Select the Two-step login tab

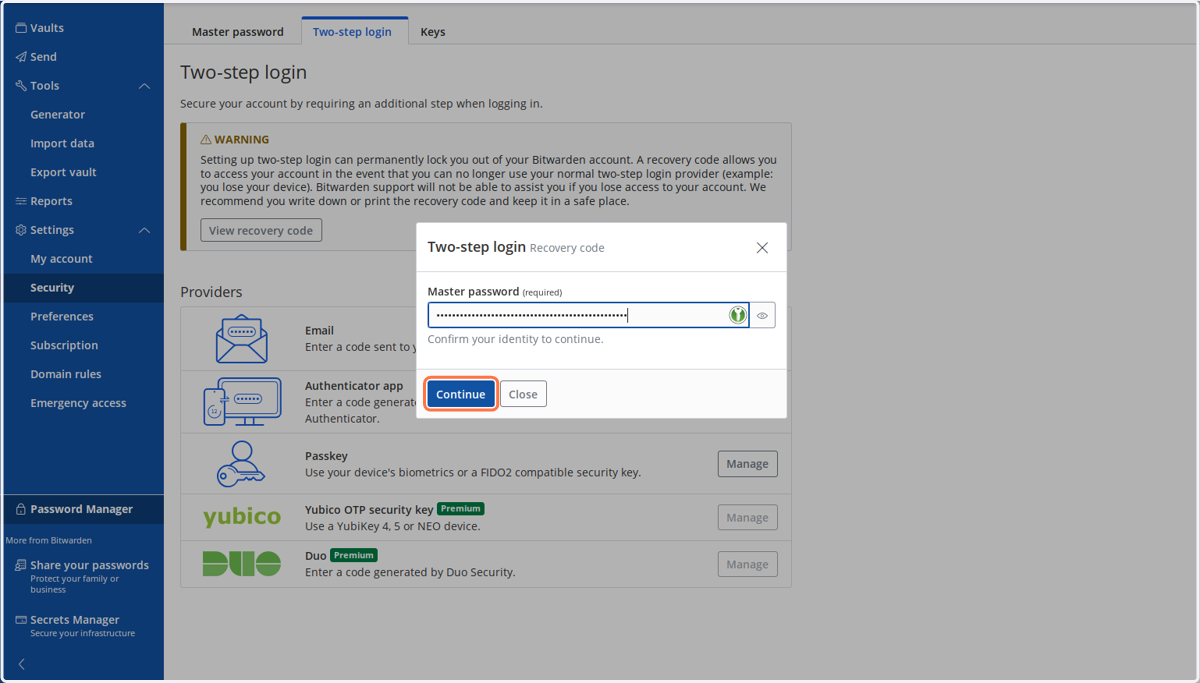pos(352,32)
